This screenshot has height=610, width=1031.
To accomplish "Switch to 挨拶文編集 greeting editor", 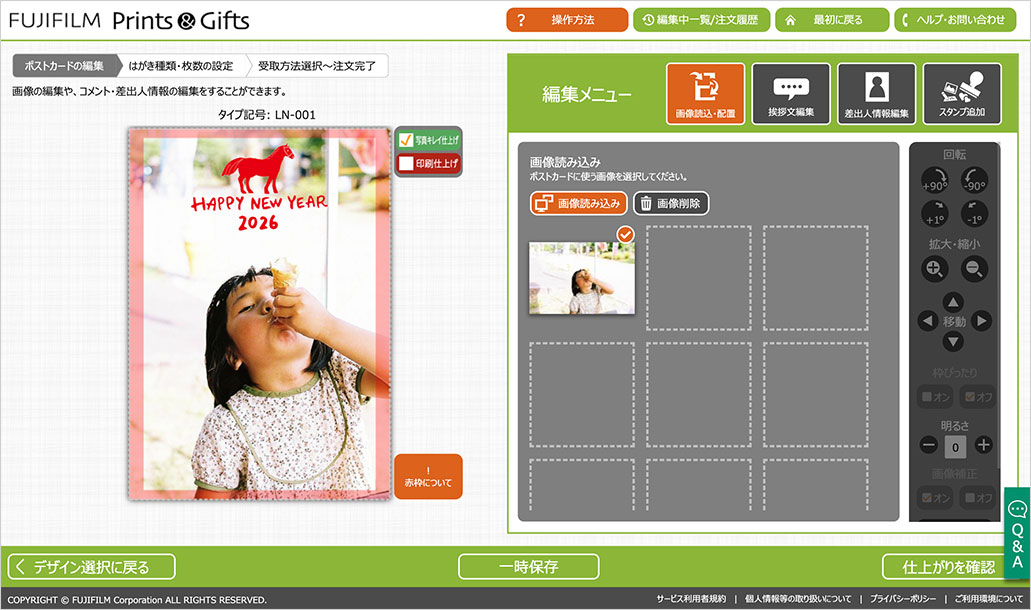I will click(x=790, y=94).
